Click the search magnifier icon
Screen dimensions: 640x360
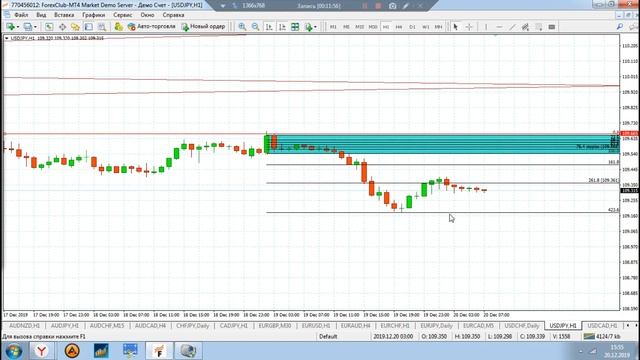point(620,27)
